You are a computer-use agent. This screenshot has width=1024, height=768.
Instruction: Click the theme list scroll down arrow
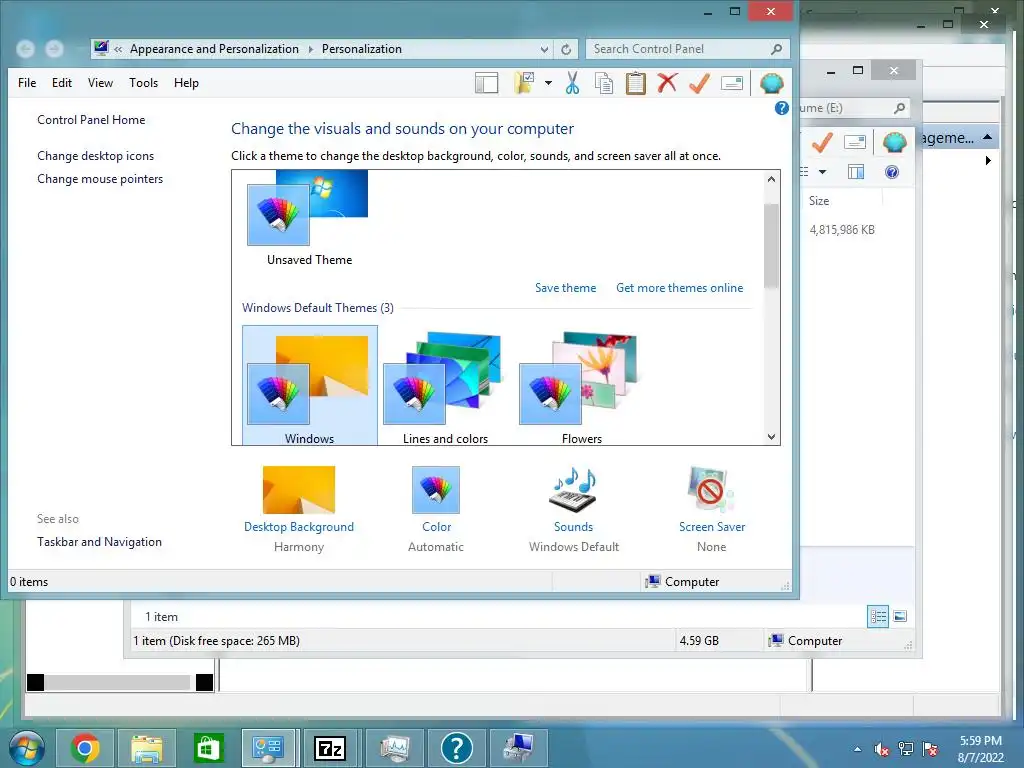click(x=771, y=437)
